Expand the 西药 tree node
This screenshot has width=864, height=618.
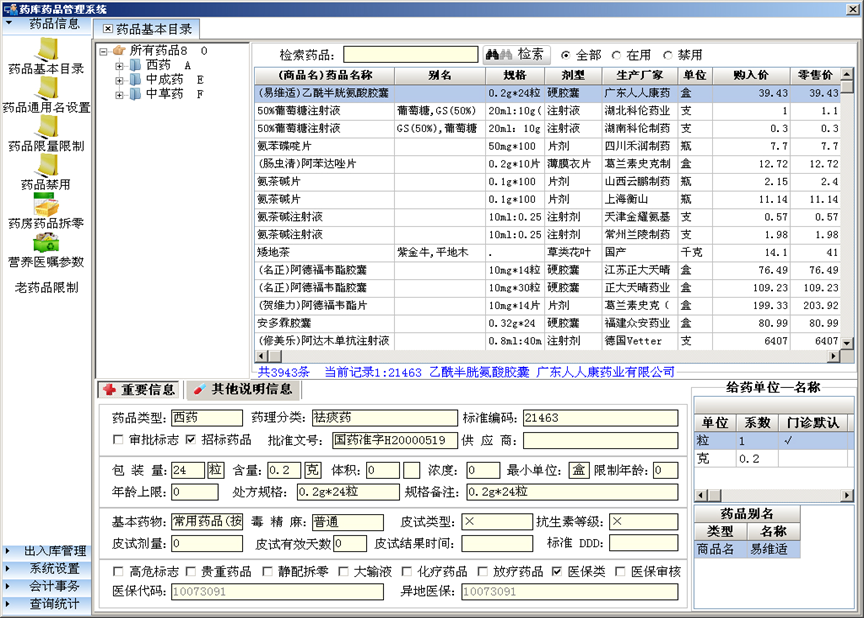[x=119, y=66]
